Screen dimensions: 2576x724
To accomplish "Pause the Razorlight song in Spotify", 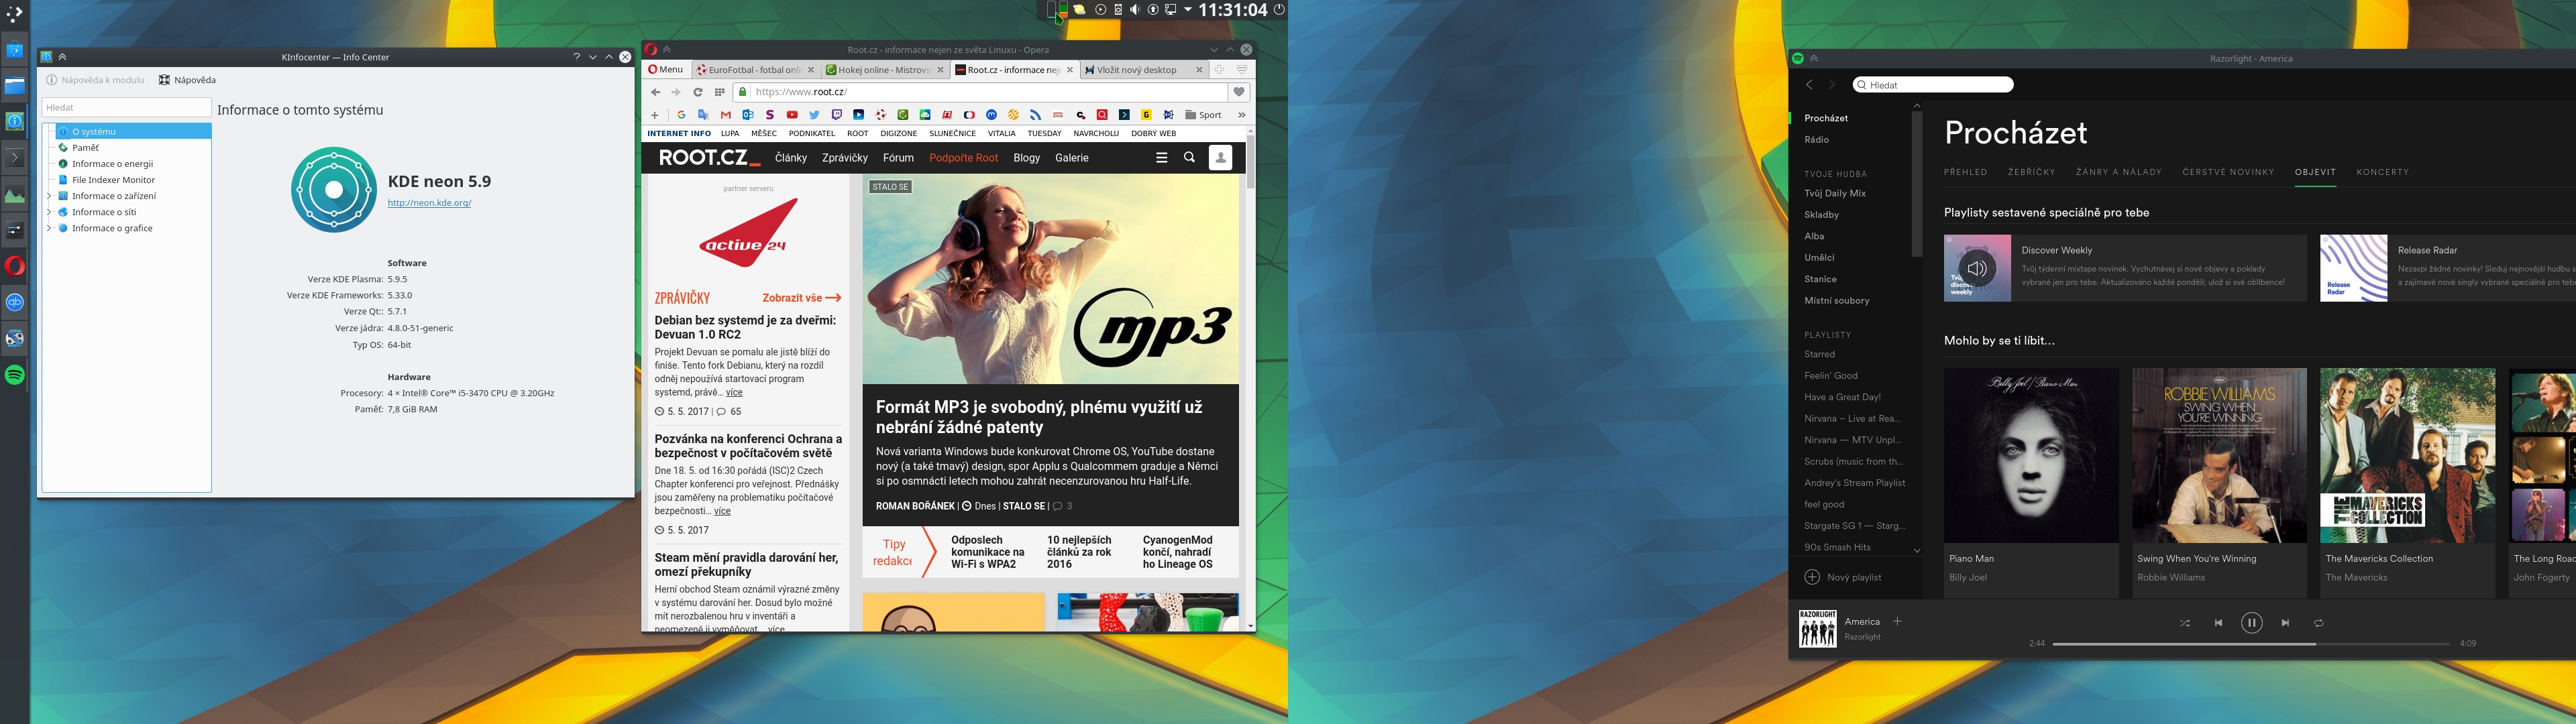I will 2251,623.
